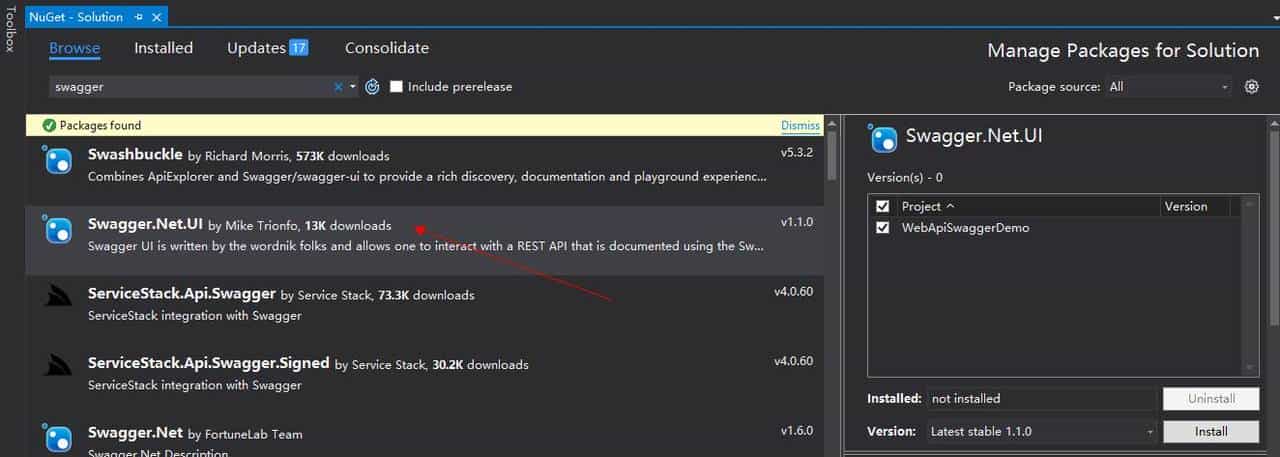Click the package list scrollbar up arrow
Screen dimensions: 1280x457
point(832,123)
